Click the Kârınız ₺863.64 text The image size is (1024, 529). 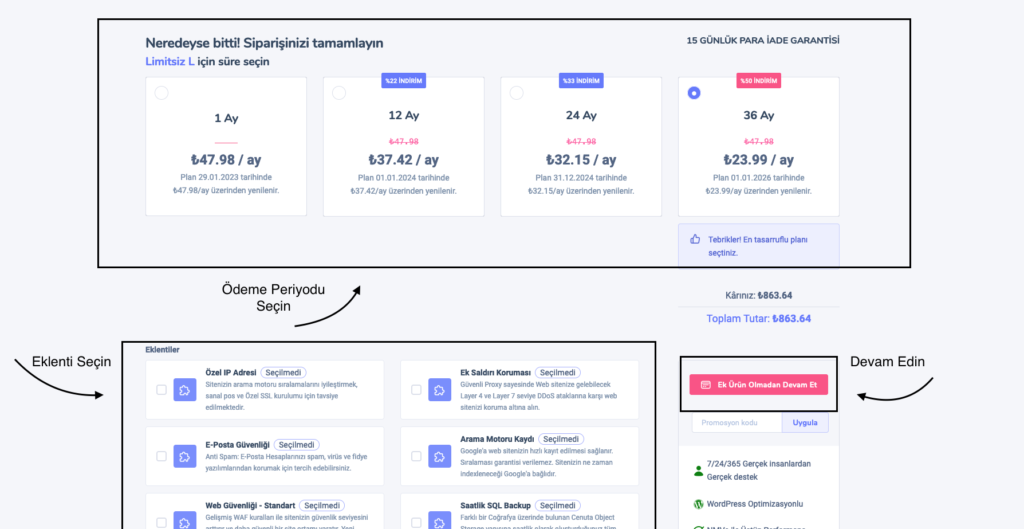point(759,295)
